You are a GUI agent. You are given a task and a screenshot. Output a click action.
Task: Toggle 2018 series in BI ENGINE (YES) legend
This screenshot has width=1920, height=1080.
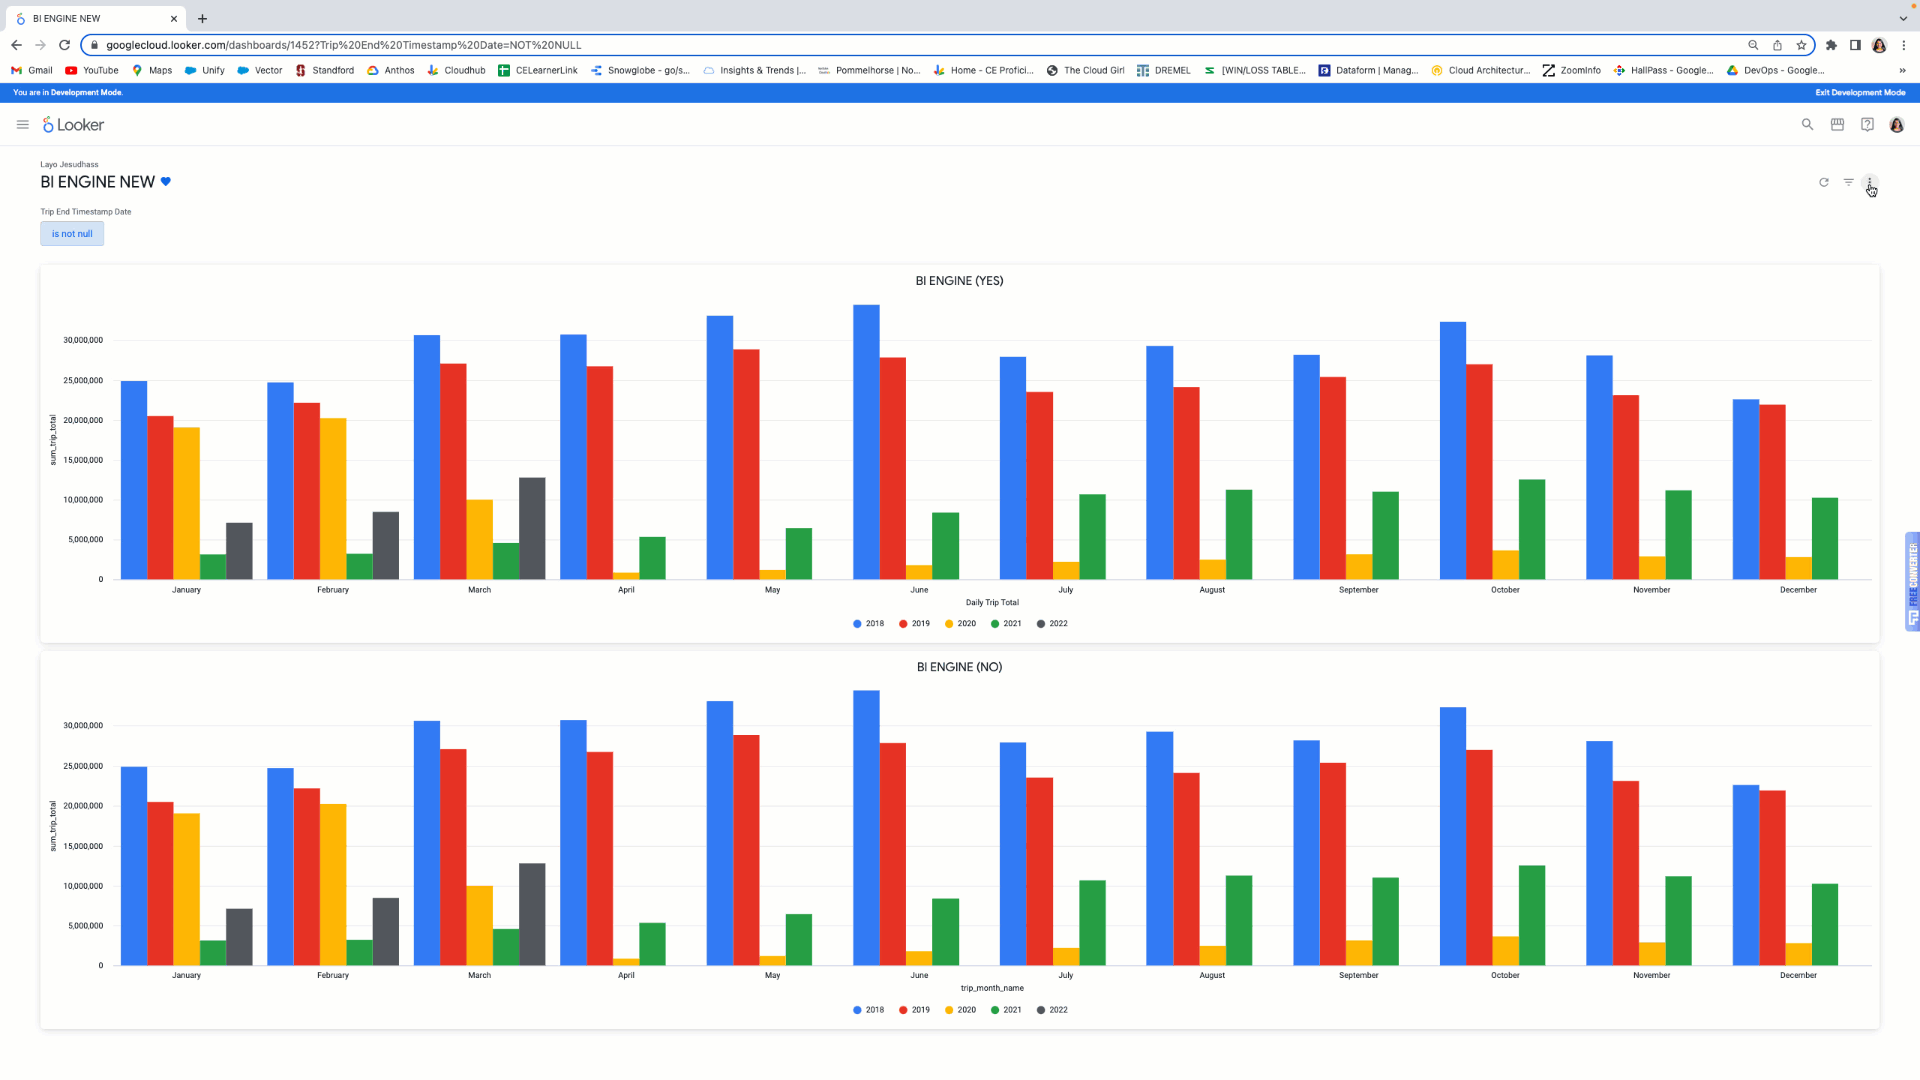click(x=868, y=624)
